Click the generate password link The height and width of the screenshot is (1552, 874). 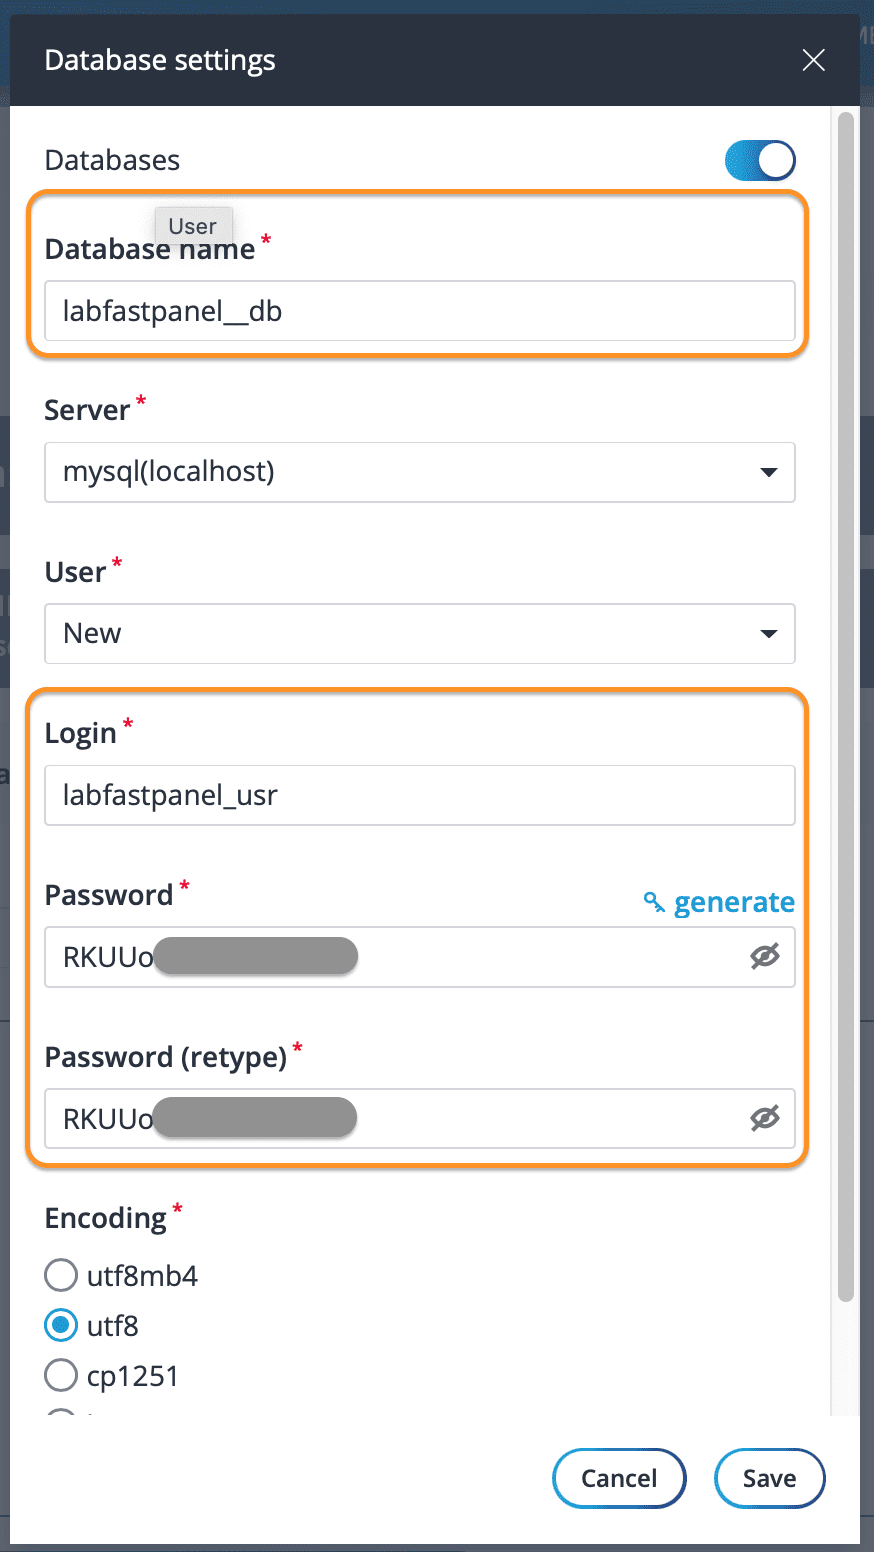click(x=734, y=902)
